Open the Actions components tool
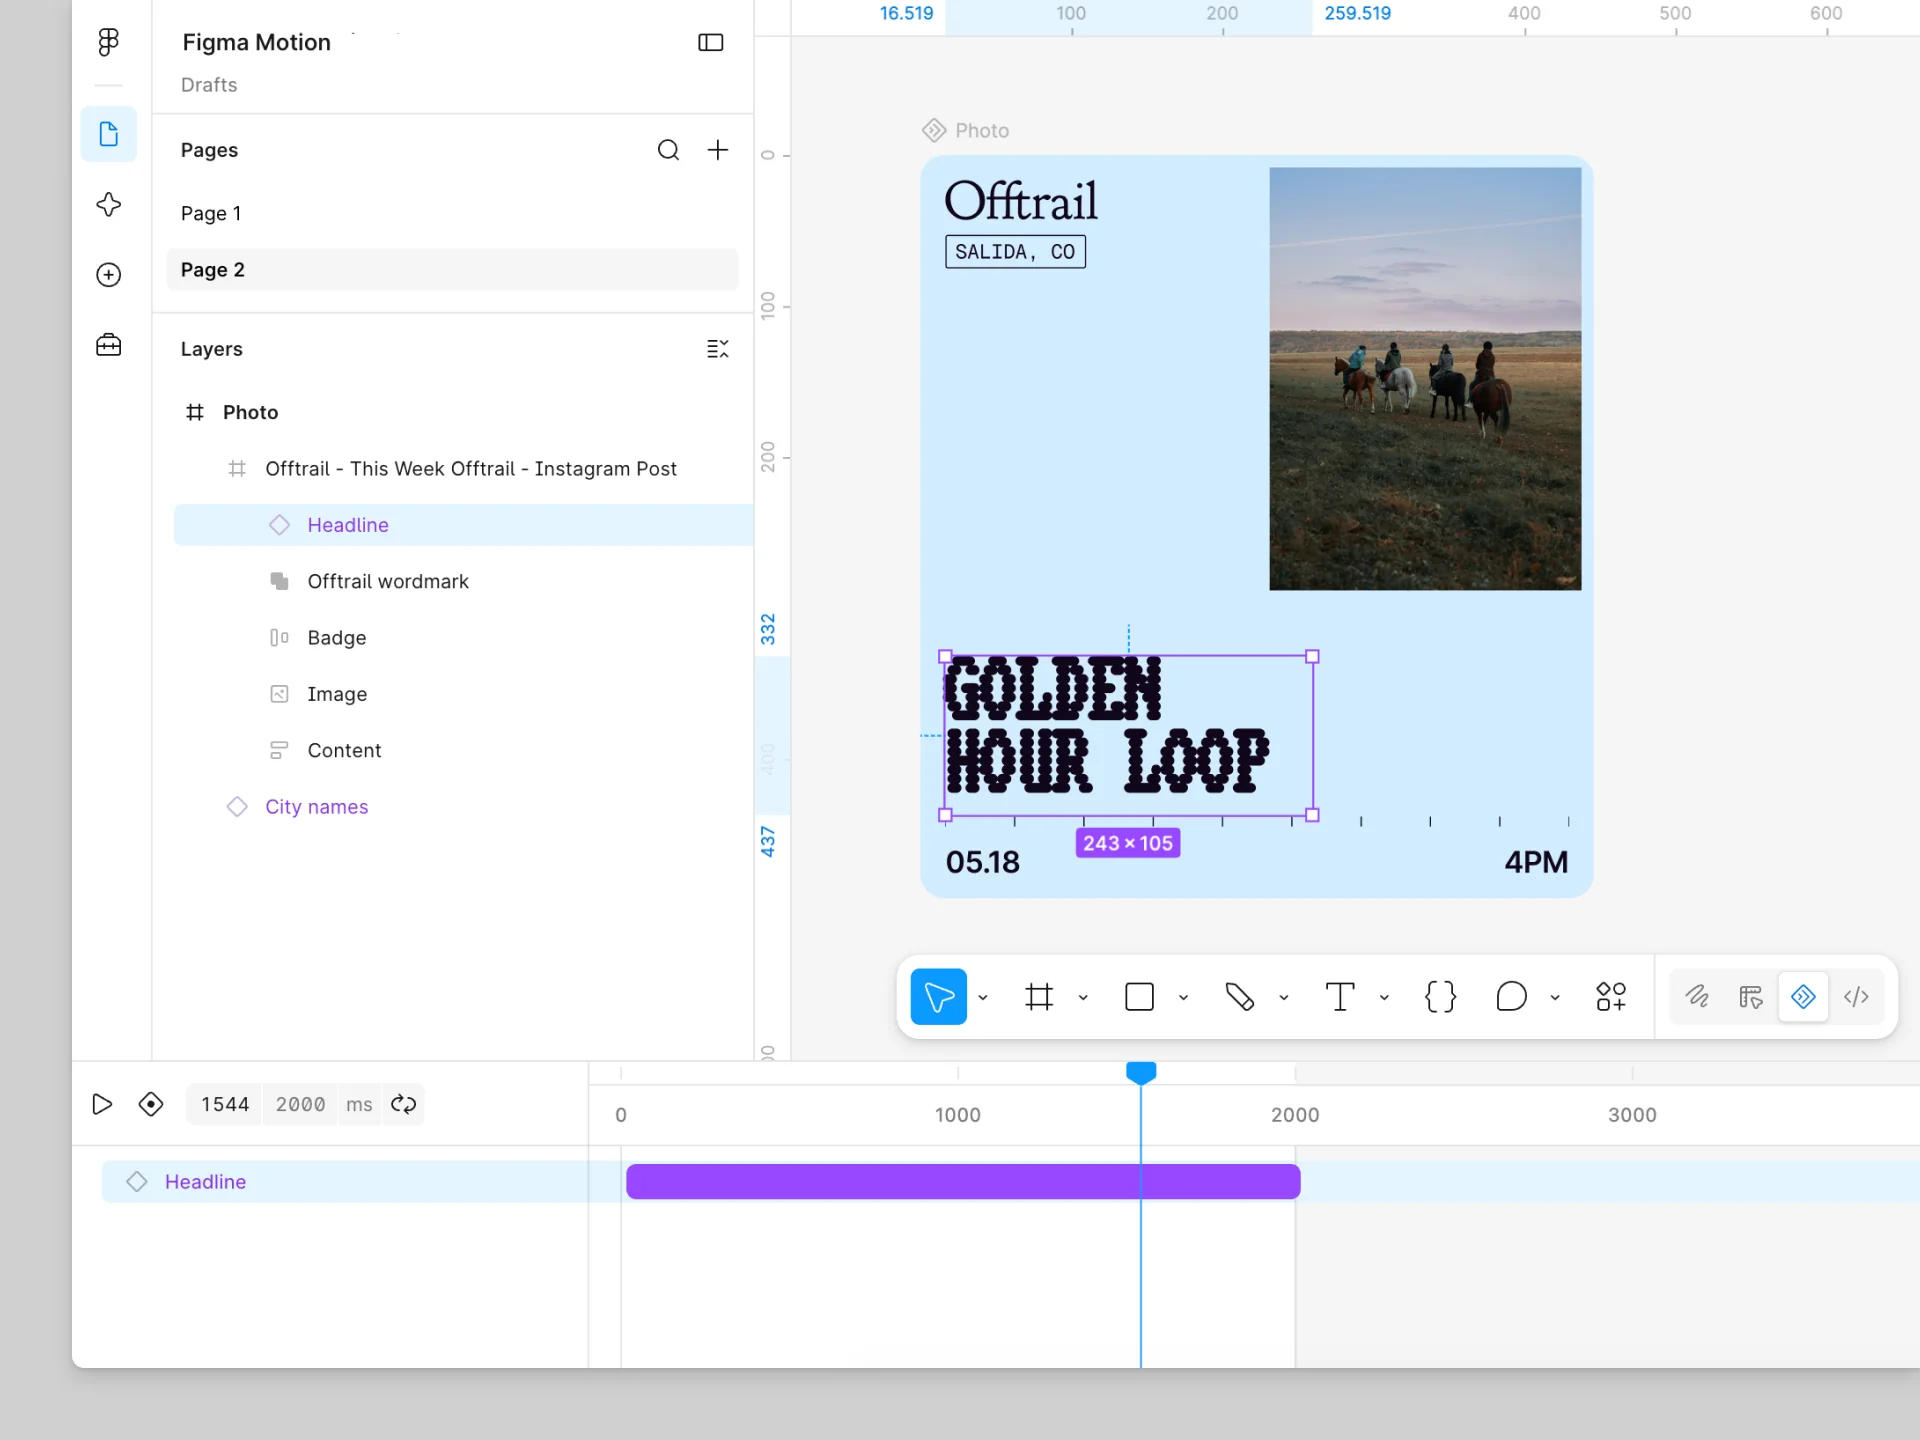This screenshot has width=1920, height=1440. pos(1611,997)
